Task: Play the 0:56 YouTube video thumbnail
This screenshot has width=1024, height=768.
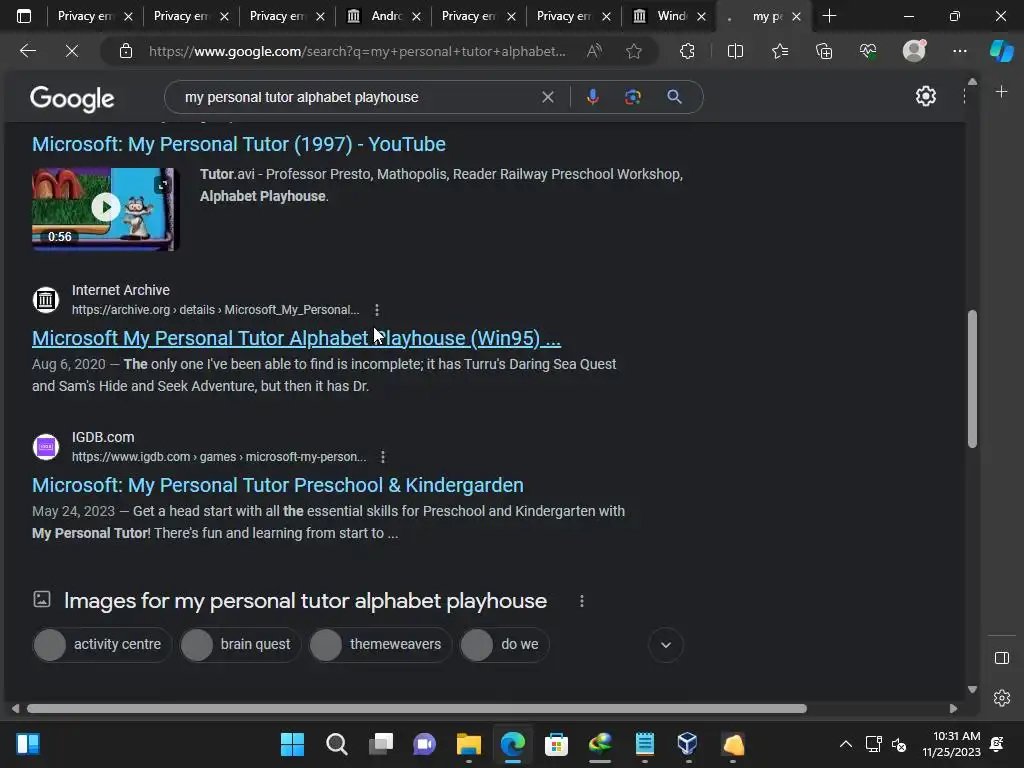Action: tap(104, 208)
